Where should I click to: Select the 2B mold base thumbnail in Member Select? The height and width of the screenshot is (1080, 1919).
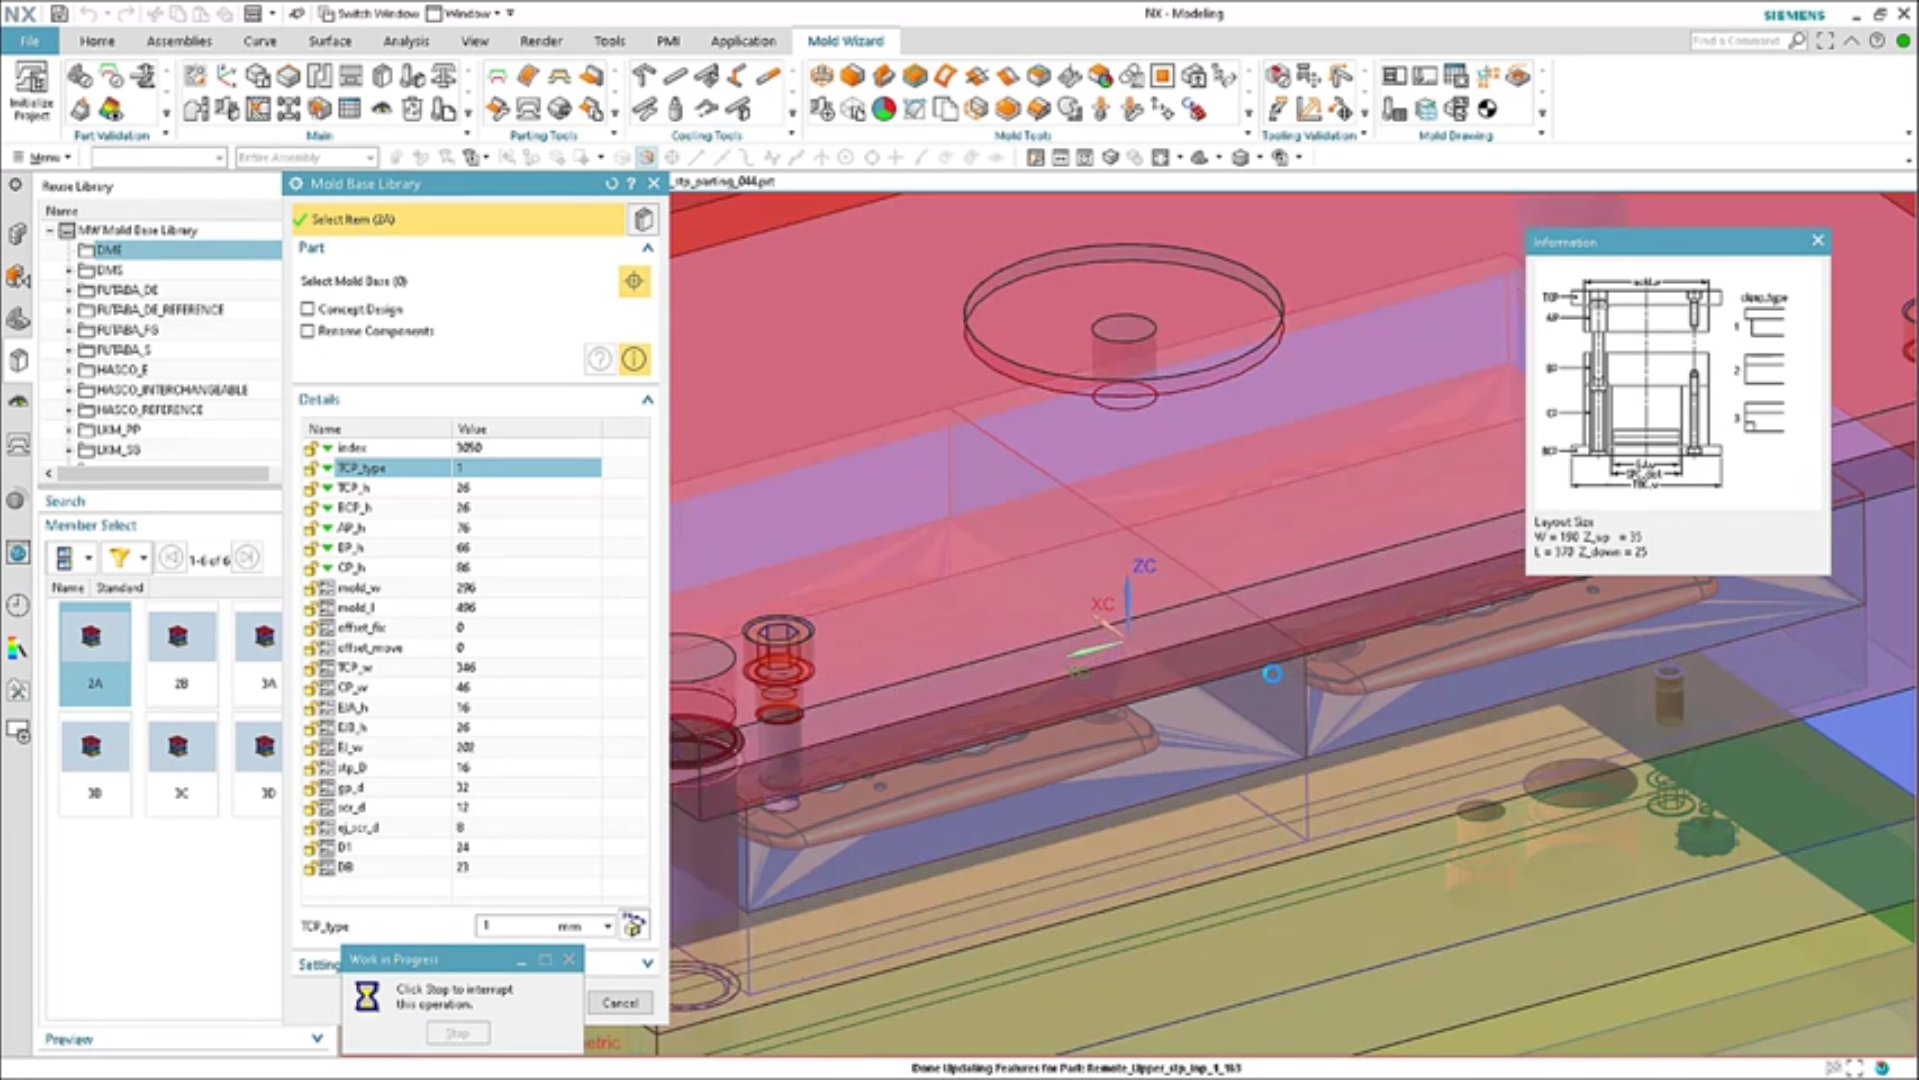pyautogui.click(x=181, y=653)
